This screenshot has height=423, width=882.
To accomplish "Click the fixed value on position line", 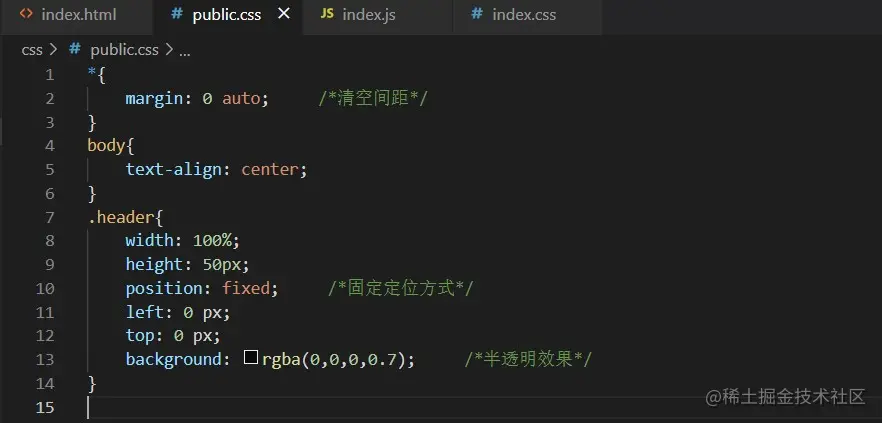I will coord(246,288).
